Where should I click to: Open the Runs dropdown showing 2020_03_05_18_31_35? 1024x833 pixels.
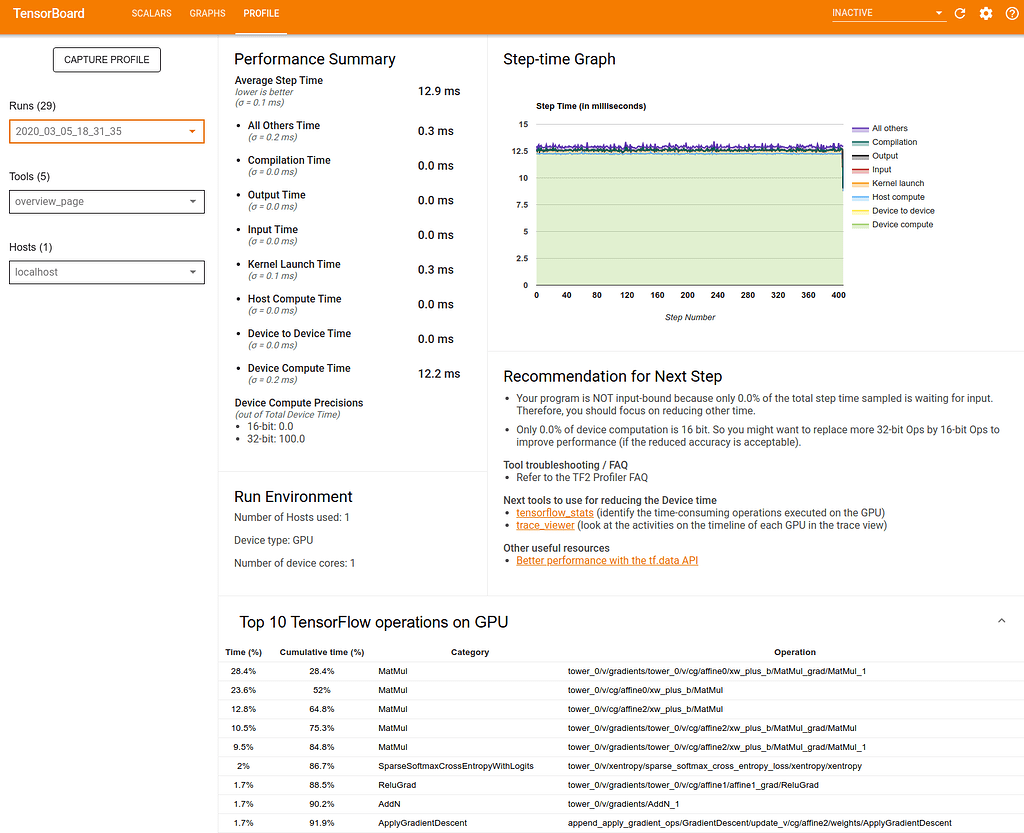(x=106, y=131)
